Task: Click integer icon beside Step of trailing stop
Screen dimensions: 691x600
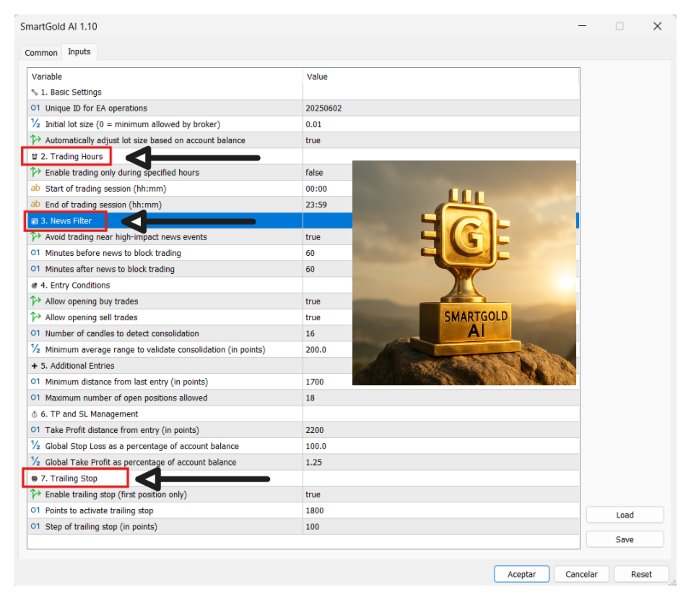Action: click(x=35, y=526)
